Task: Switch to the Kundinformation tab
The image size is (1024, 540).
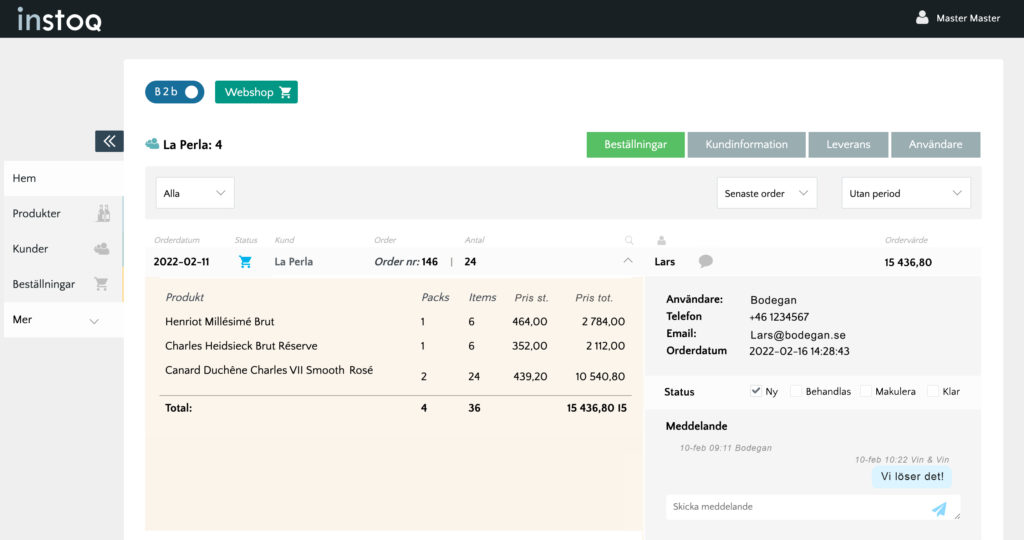Action: pos(746,144)
